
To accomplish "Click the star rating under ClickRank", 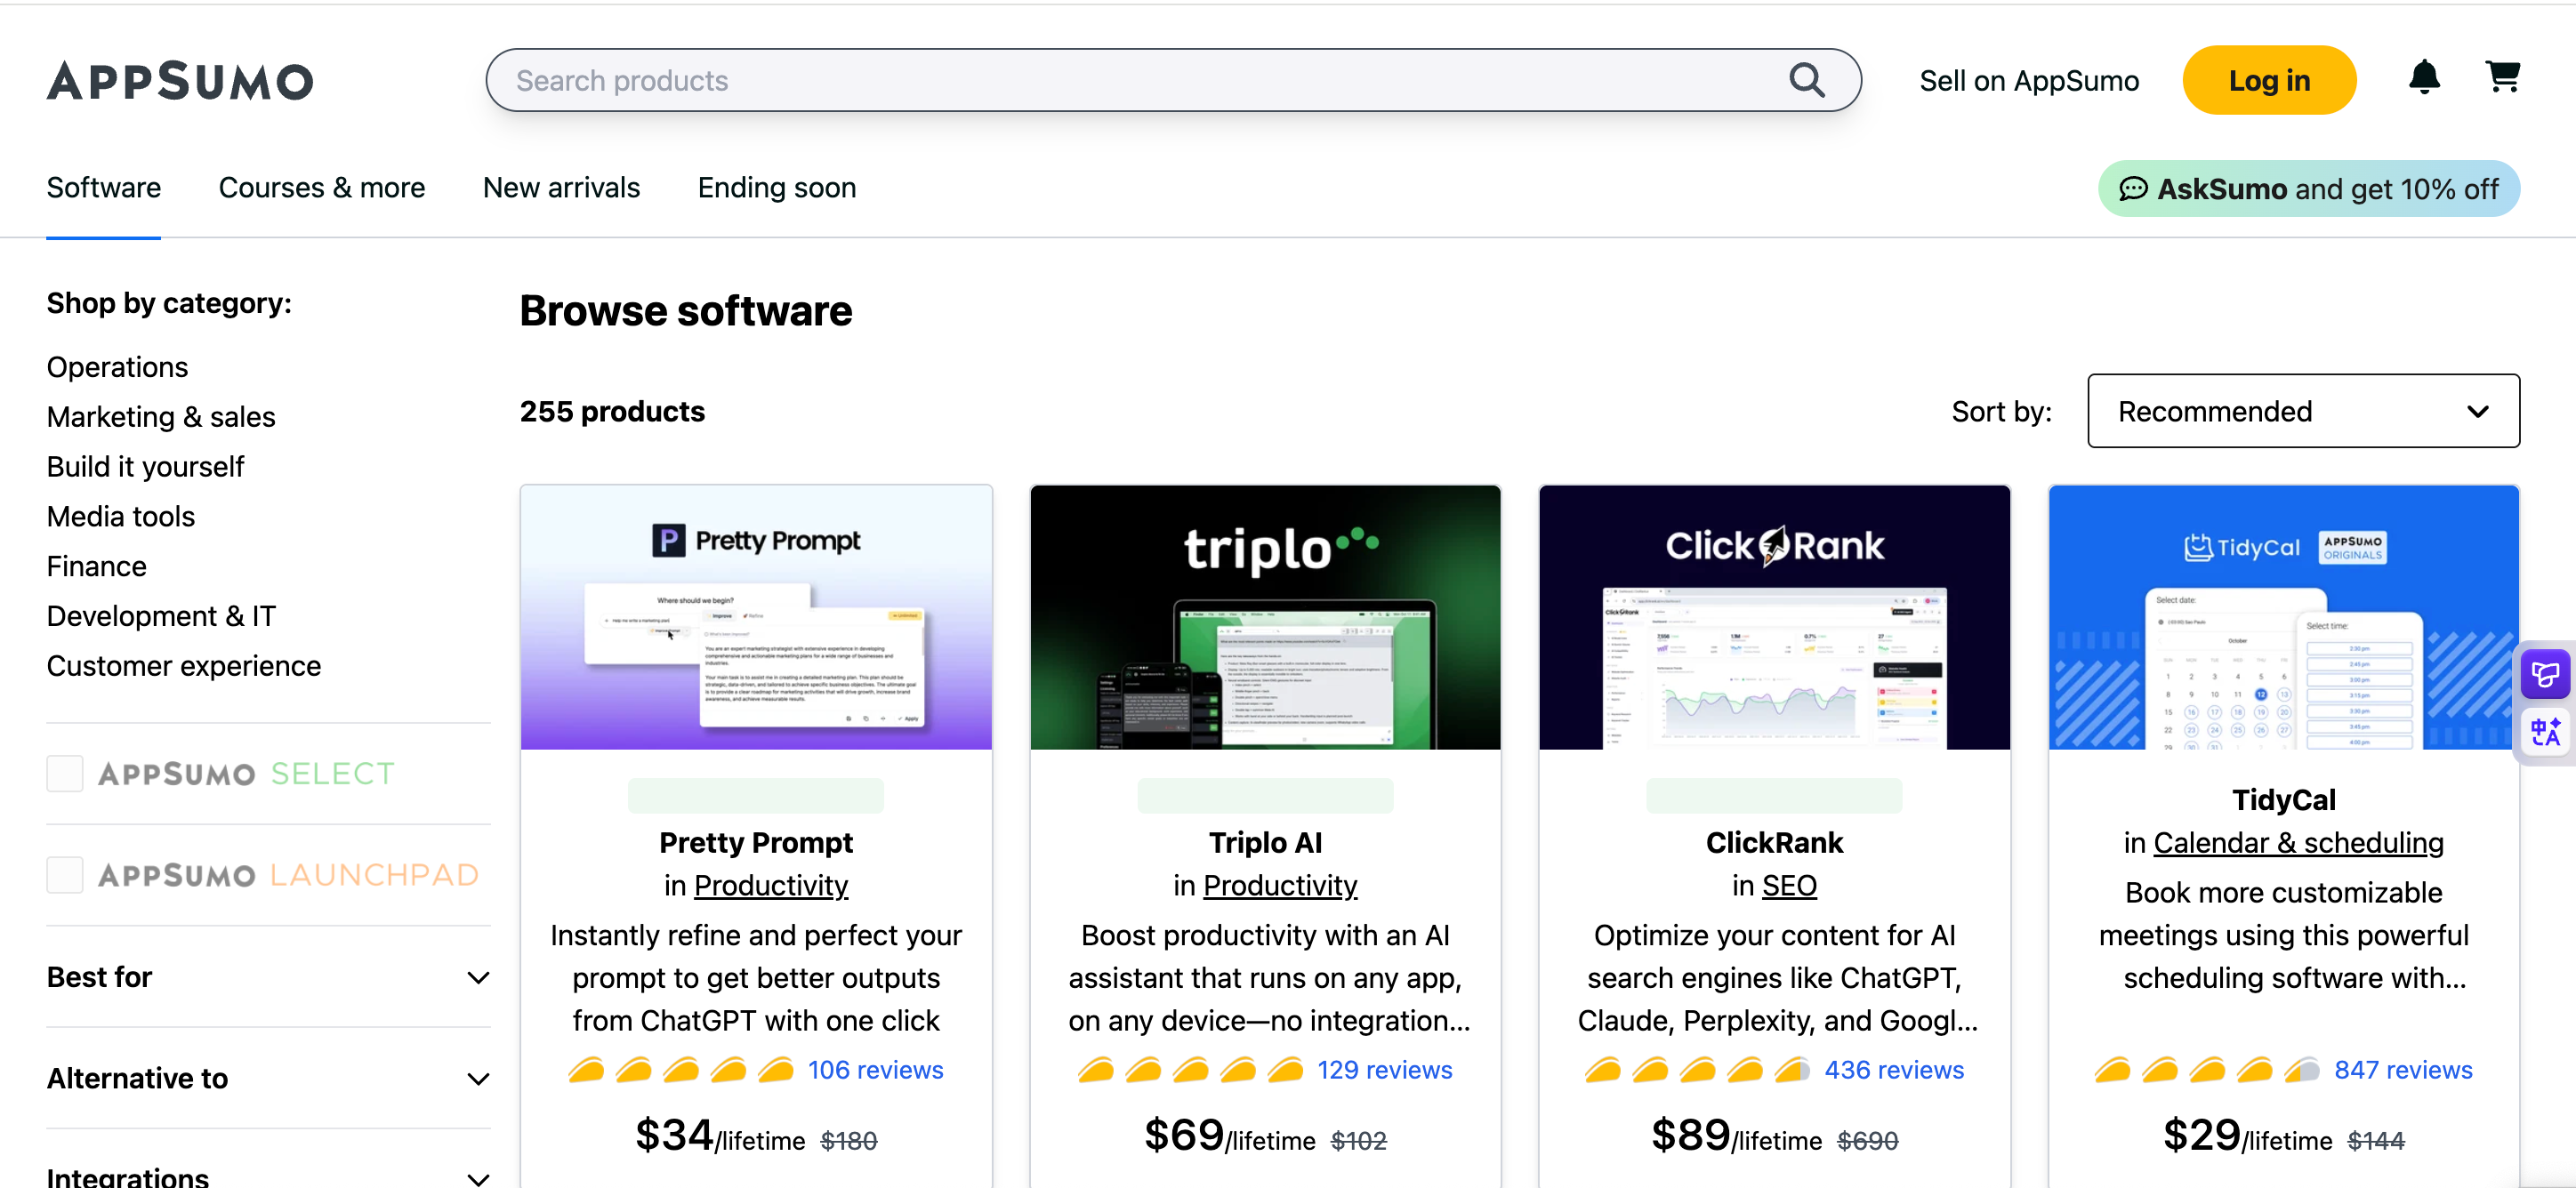I will 1698,1070.
